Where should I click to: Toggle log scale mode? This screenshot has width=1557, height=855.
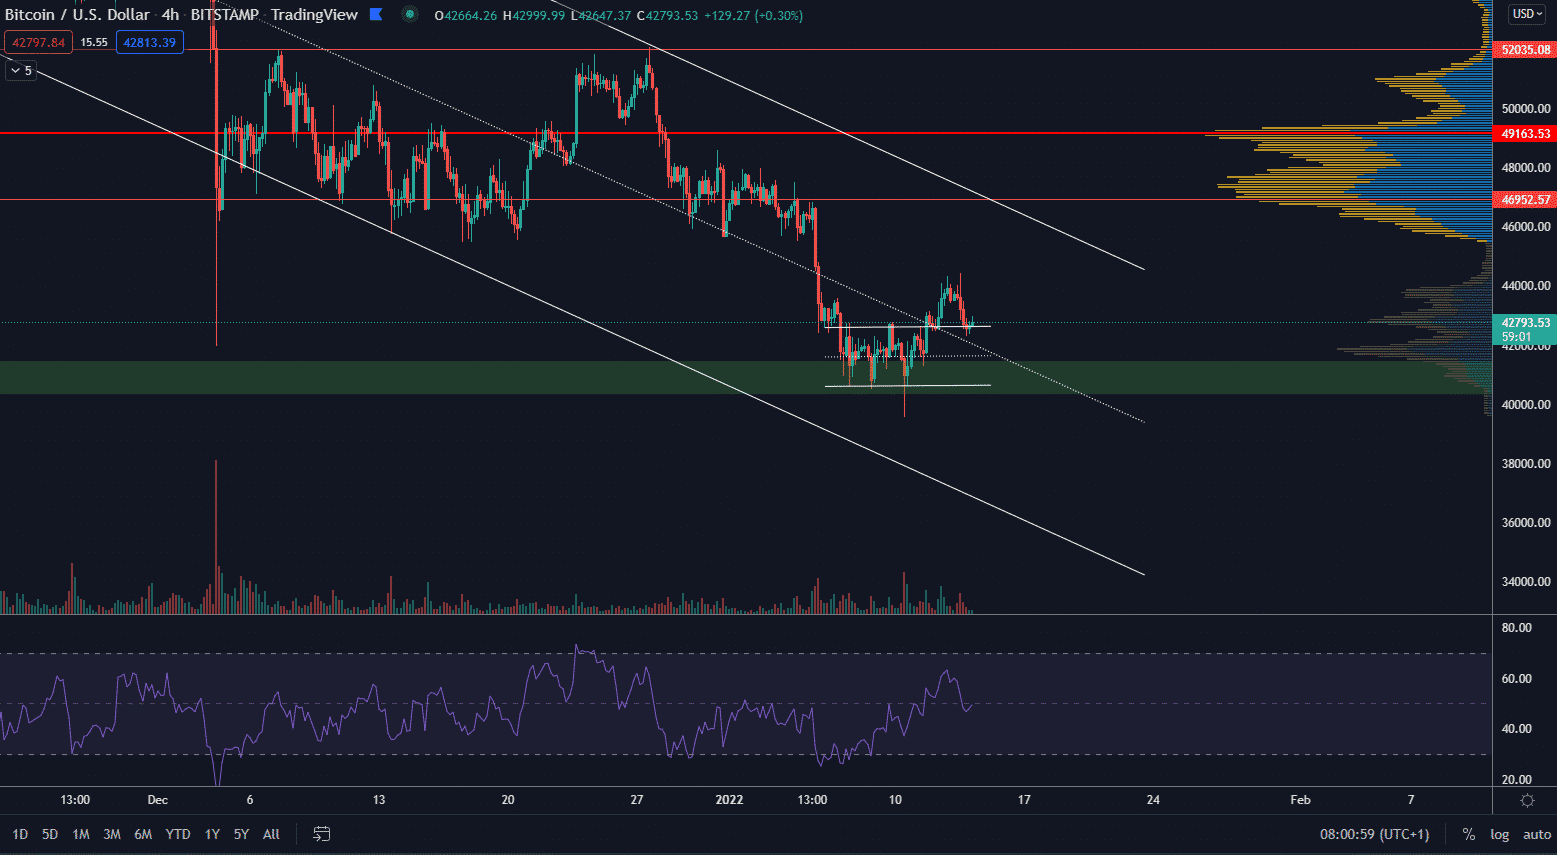[x=1499, y=834]
